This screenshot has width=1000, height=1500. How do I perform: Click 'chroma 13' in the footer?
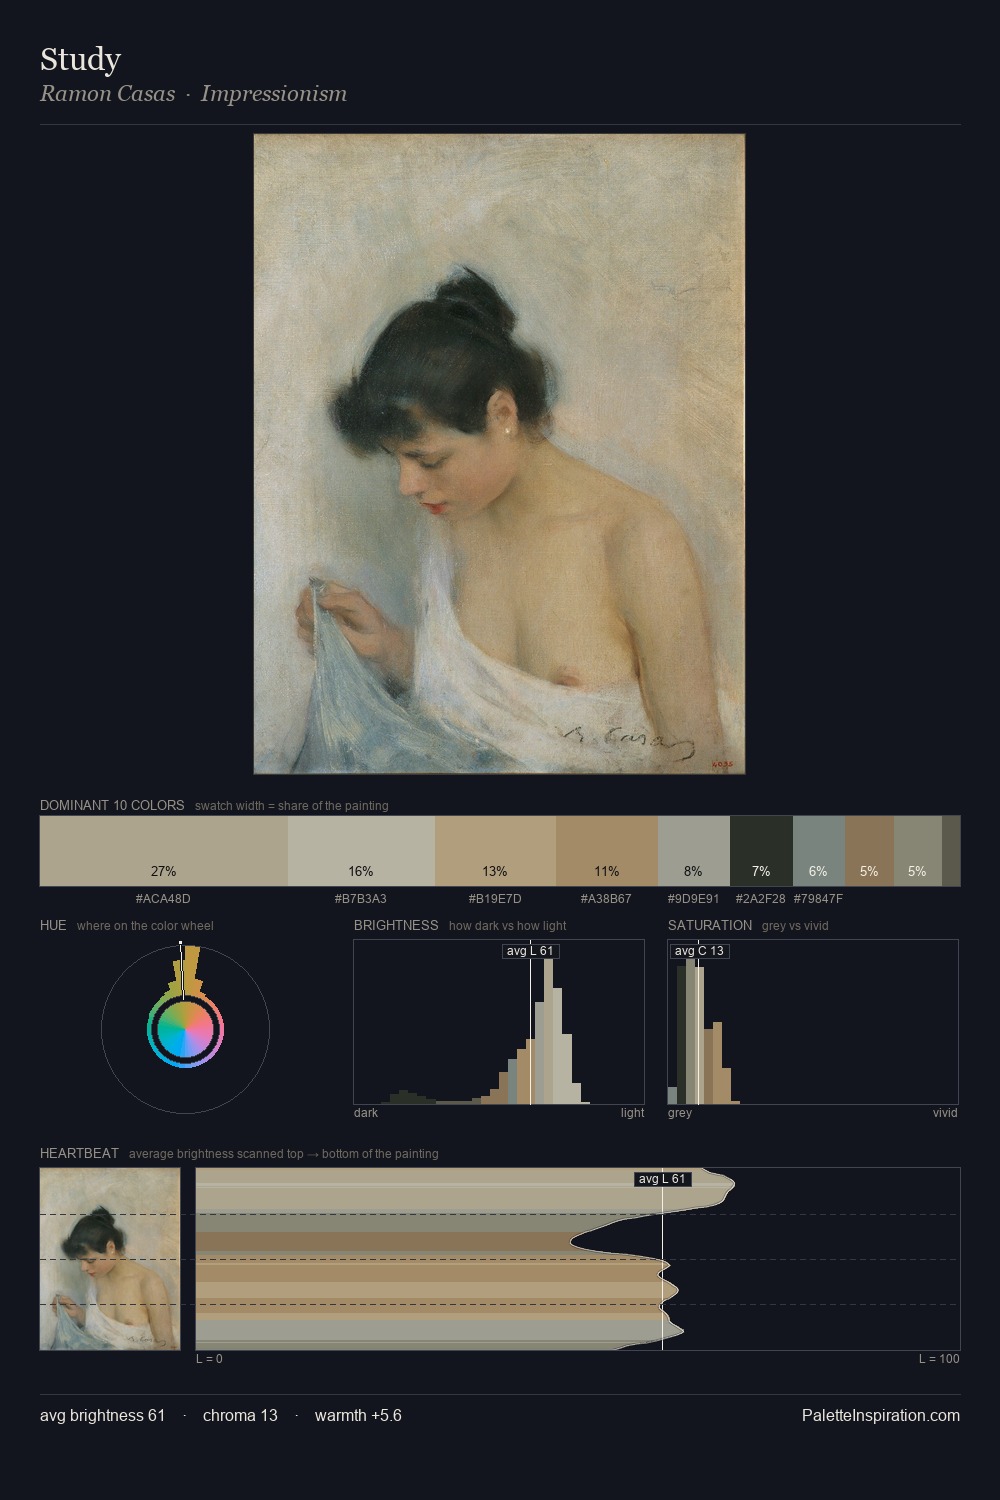point(240,1415)
